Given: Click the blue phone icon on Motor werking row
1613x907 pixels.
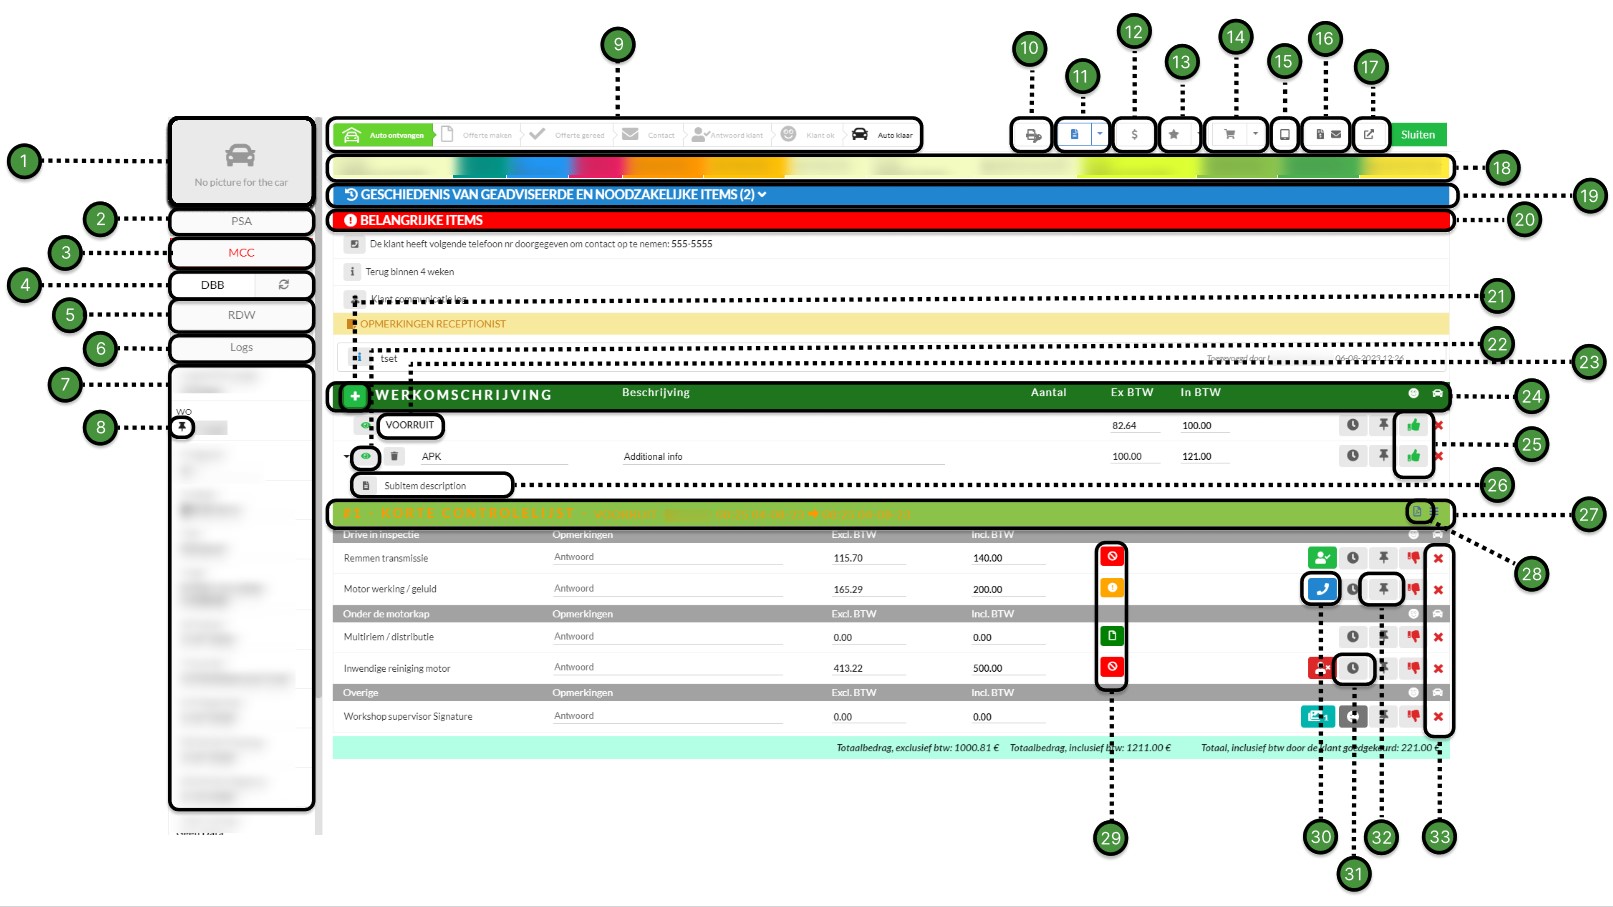Looking at the screenshot, I should tap(1322, 589).
